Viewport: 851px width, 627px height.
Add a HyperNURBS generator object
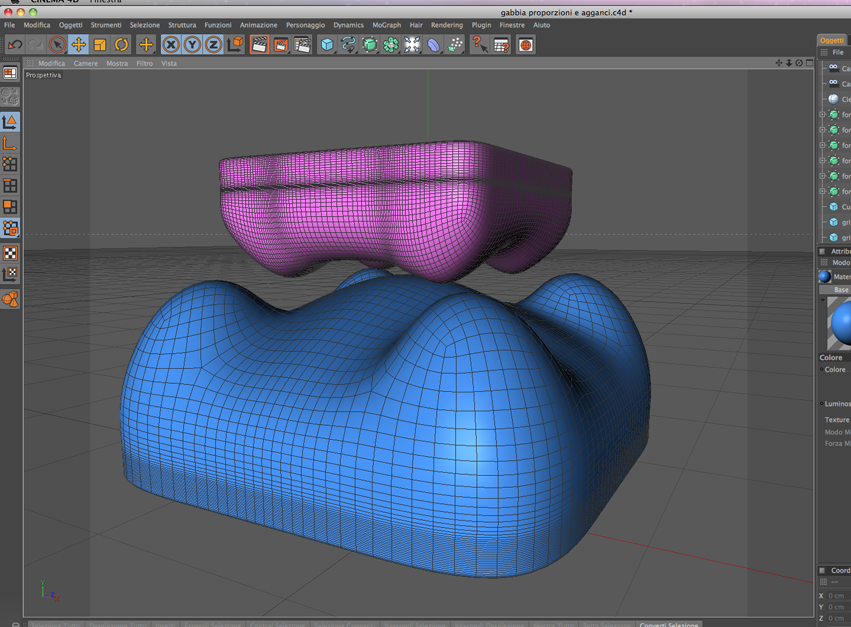click(370, 45)
